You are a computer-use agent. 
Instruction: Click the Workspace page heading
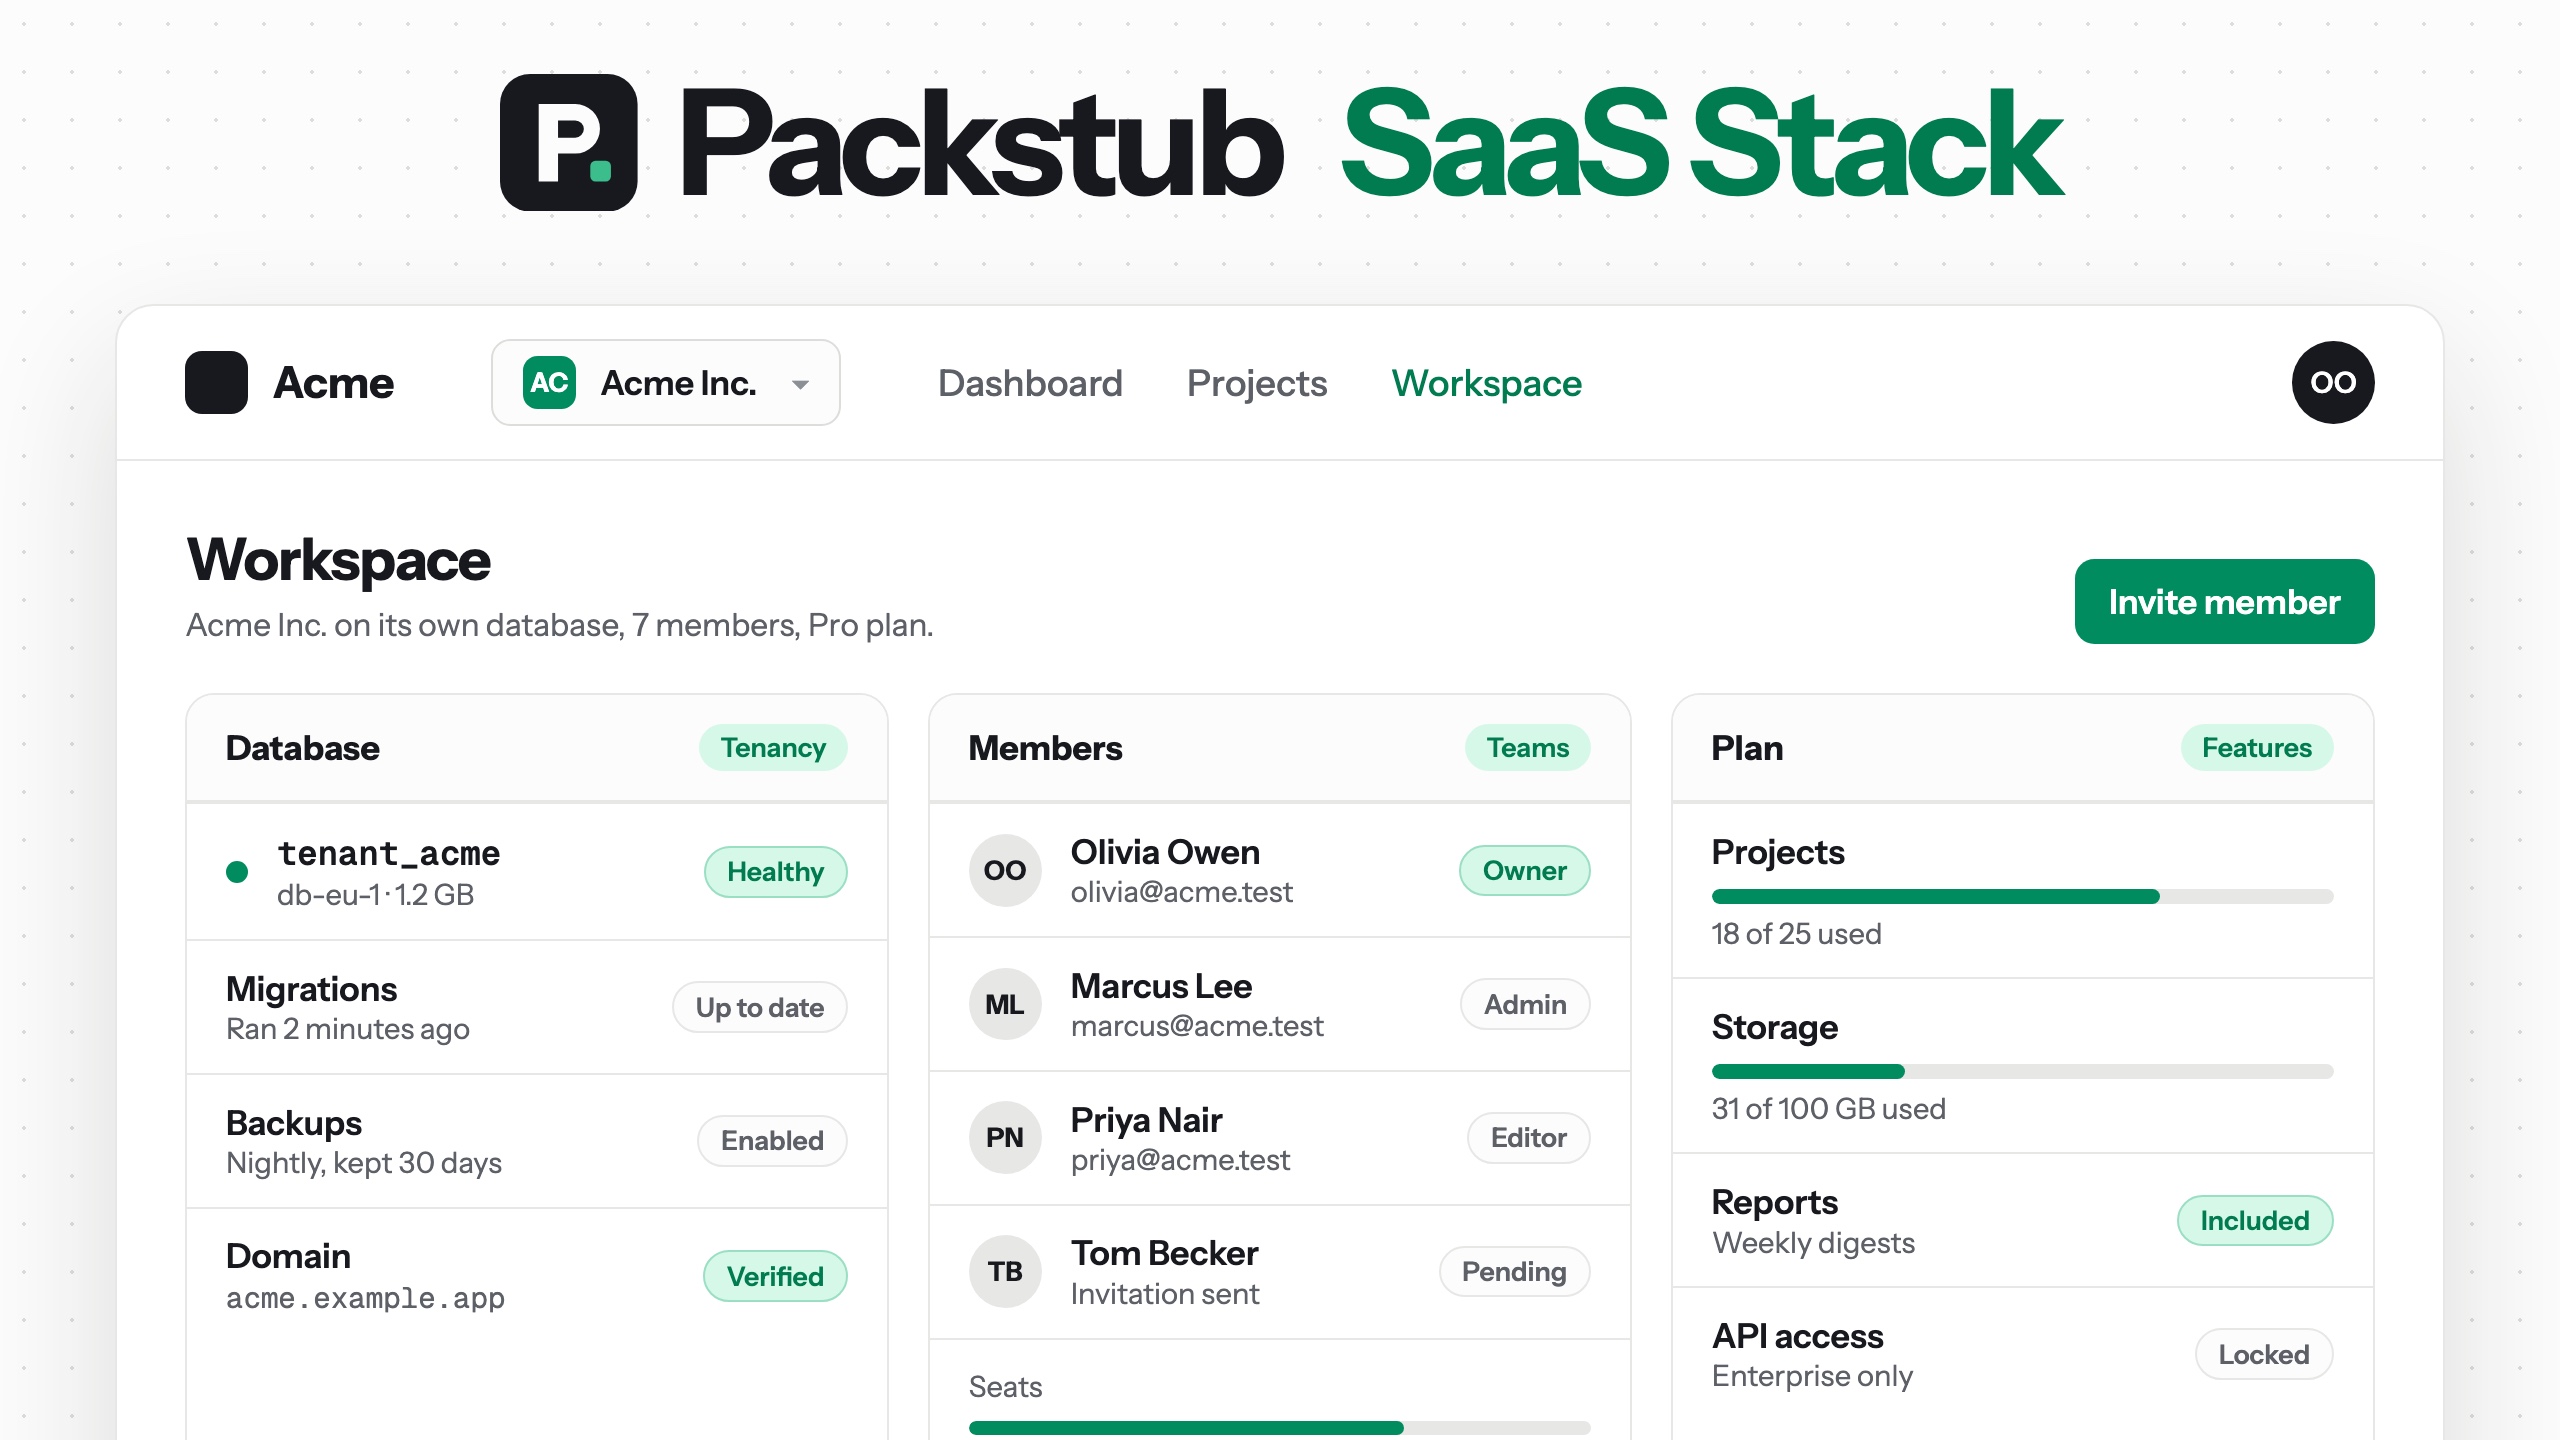338,560
